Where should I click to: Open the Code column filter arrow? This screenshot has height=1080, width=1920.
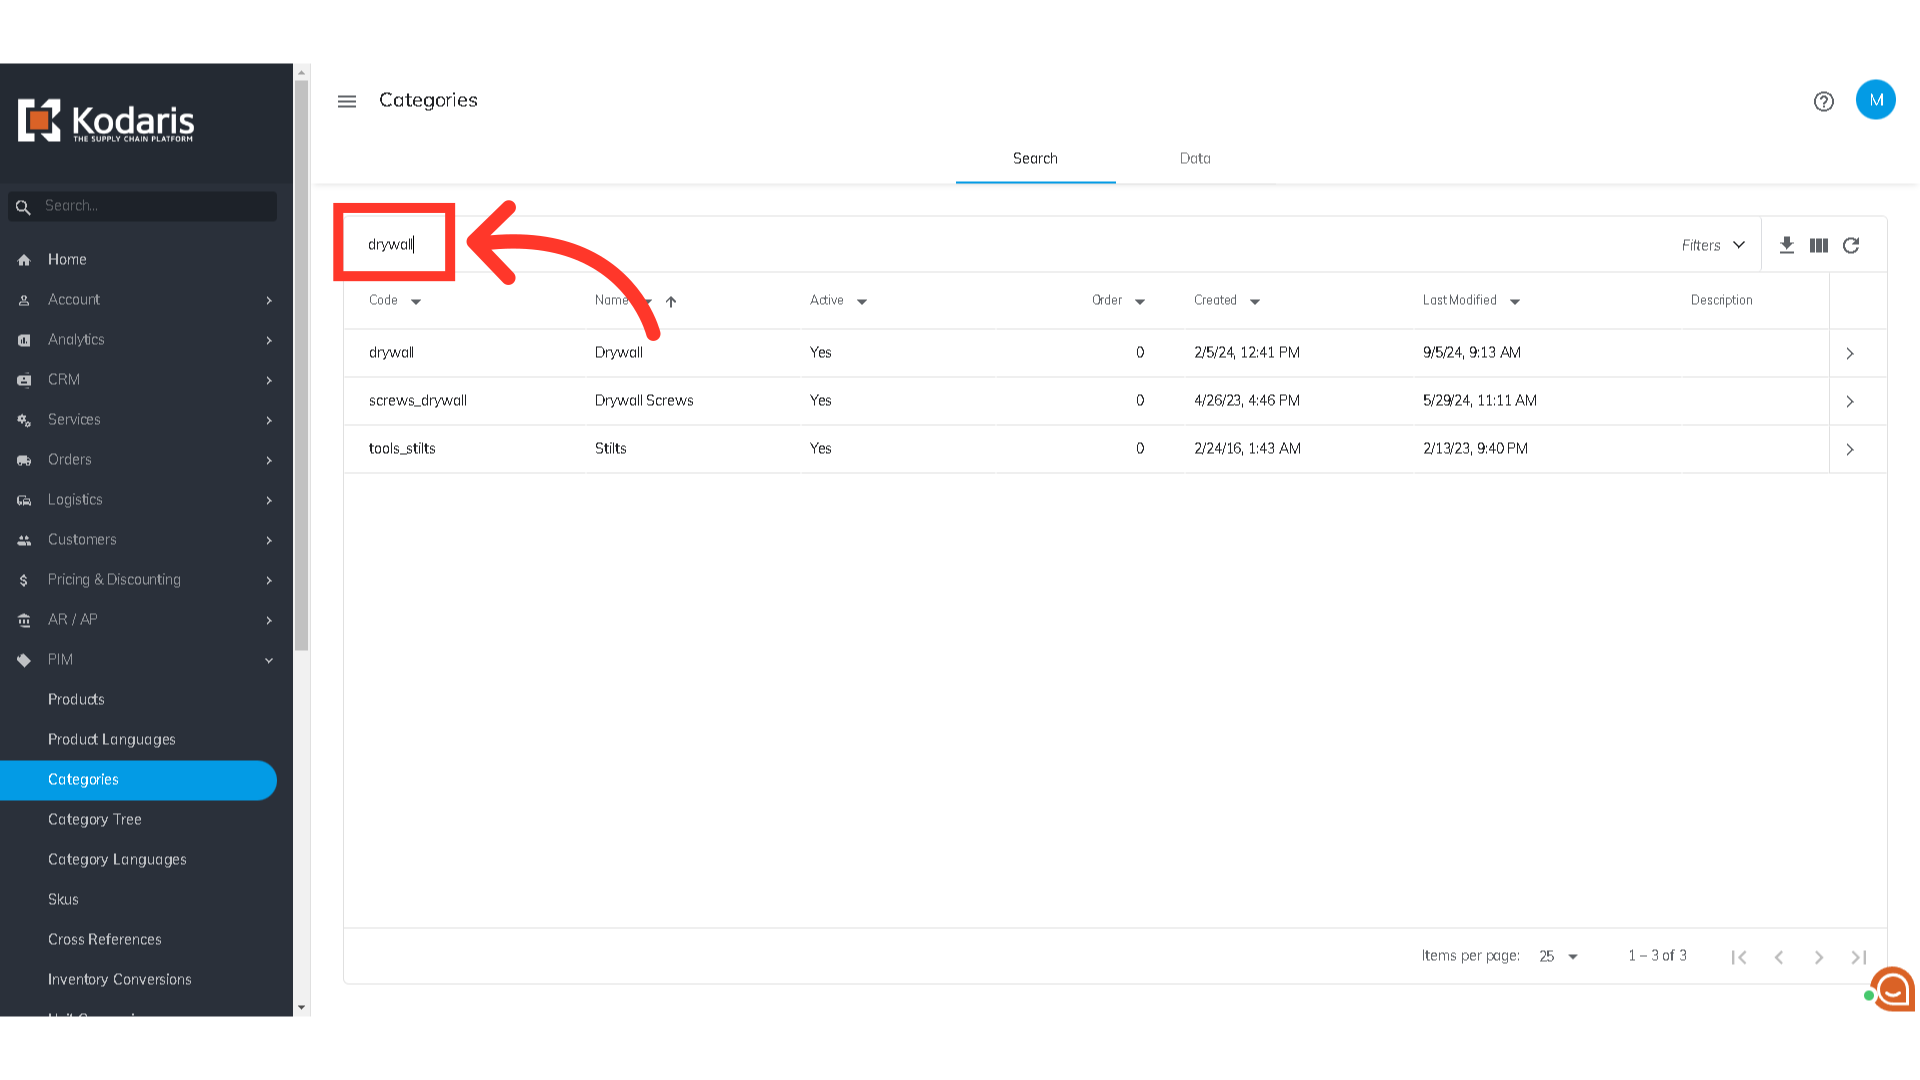coord(416,301)
